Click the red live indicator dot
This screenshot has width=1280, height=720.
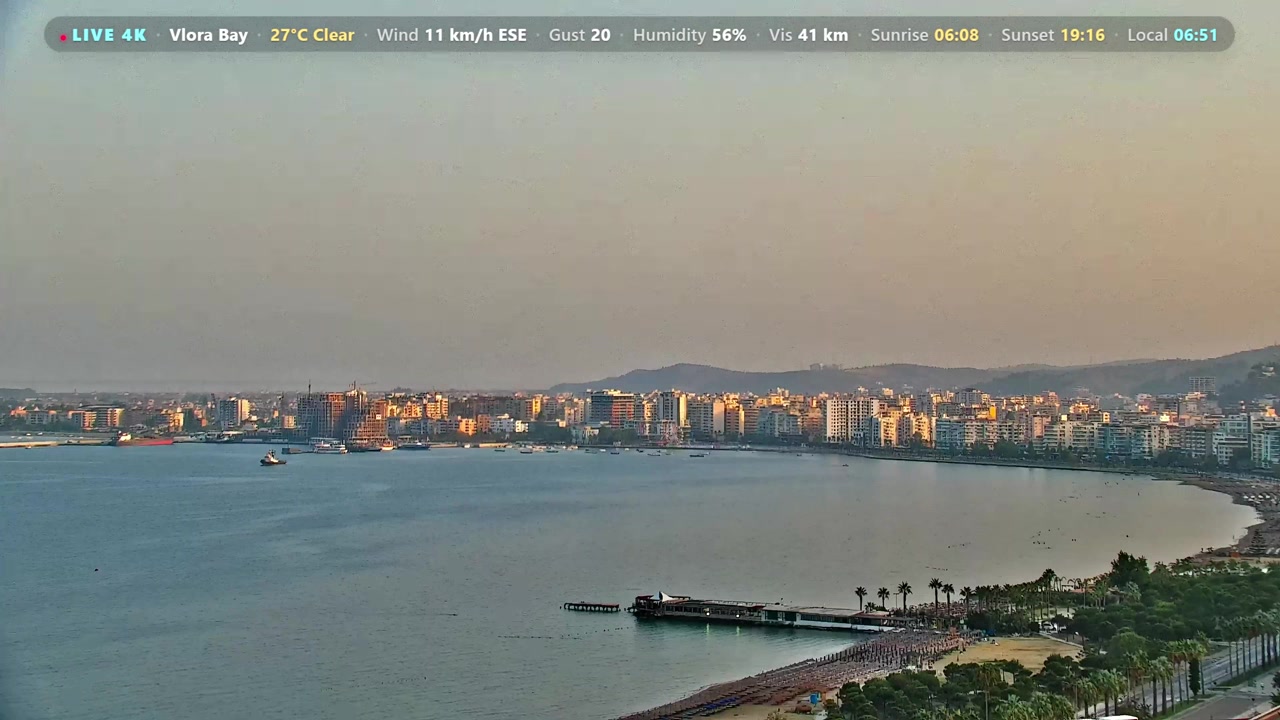(63, 37)
